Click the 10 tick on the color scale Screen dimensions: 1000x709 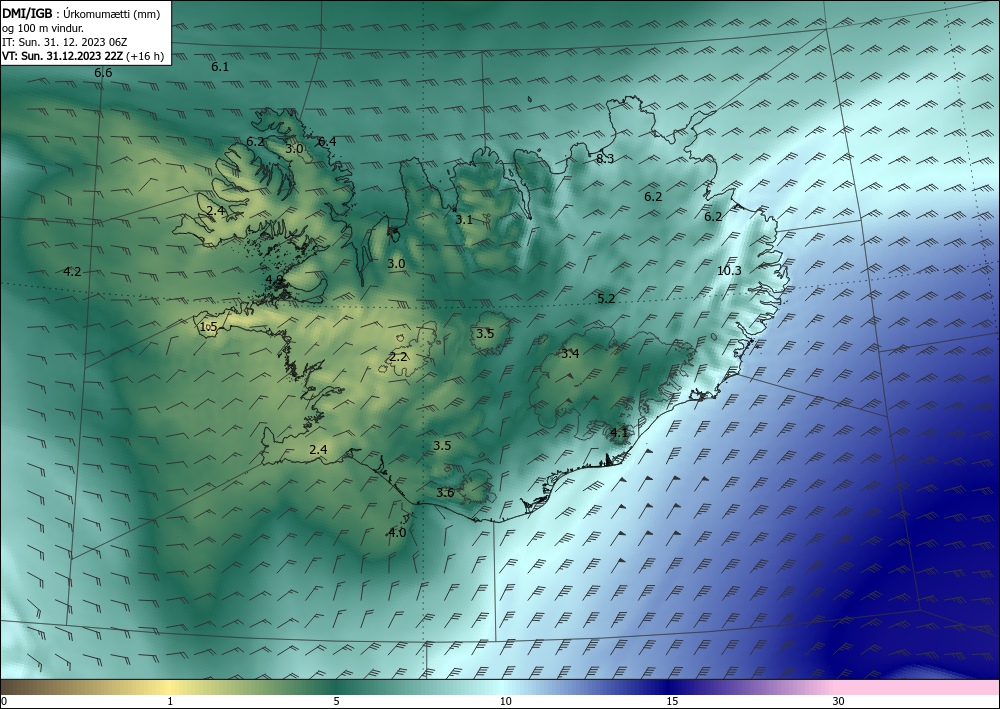click(505, 701)
